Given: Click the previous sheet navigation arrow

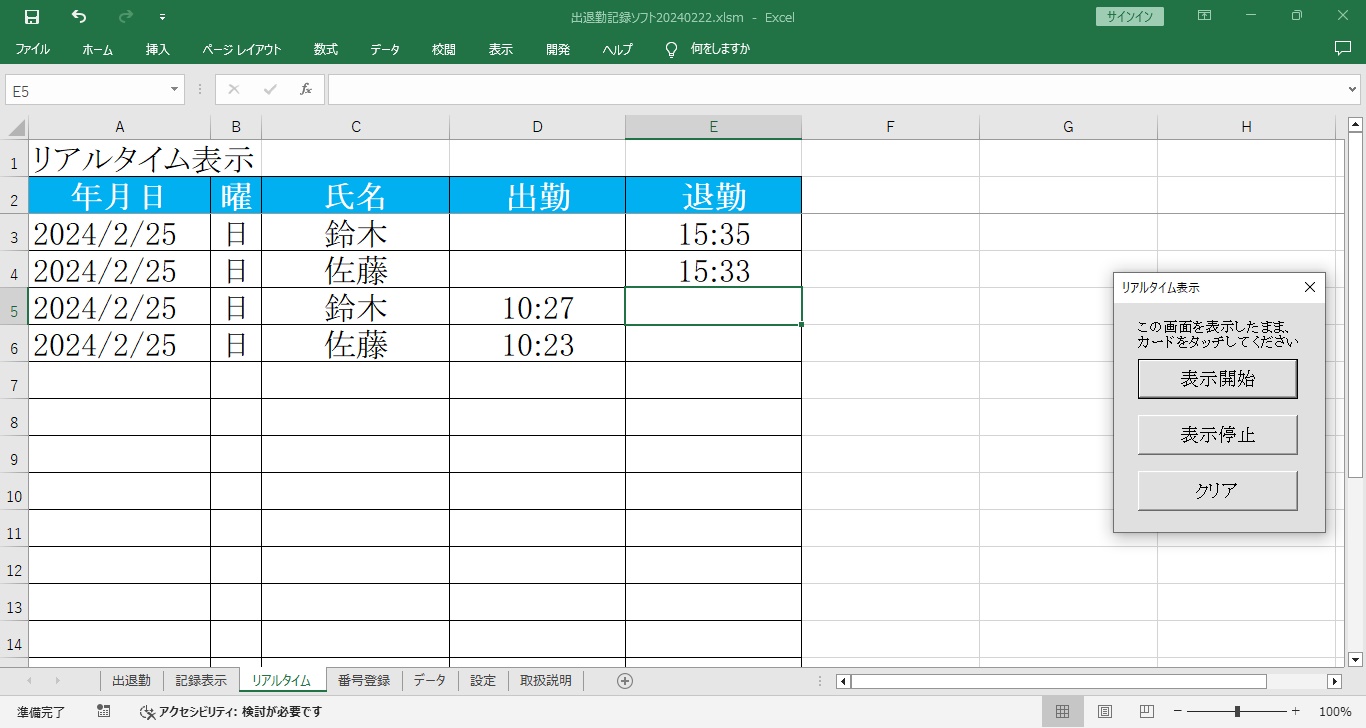Looking at the screenshot, I should point(29,681).
